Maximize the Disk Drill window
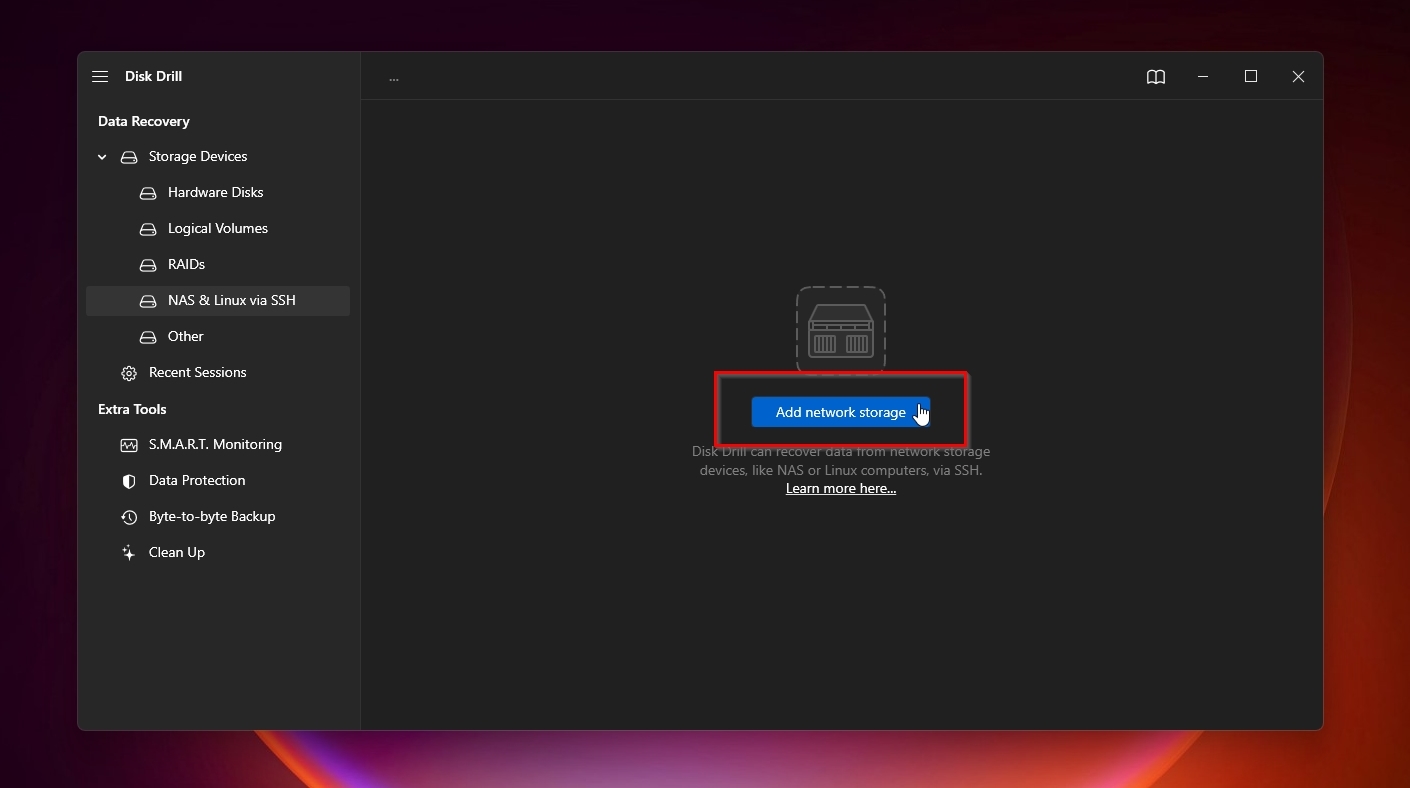 pyautogui.click(x=1251, y=76)
